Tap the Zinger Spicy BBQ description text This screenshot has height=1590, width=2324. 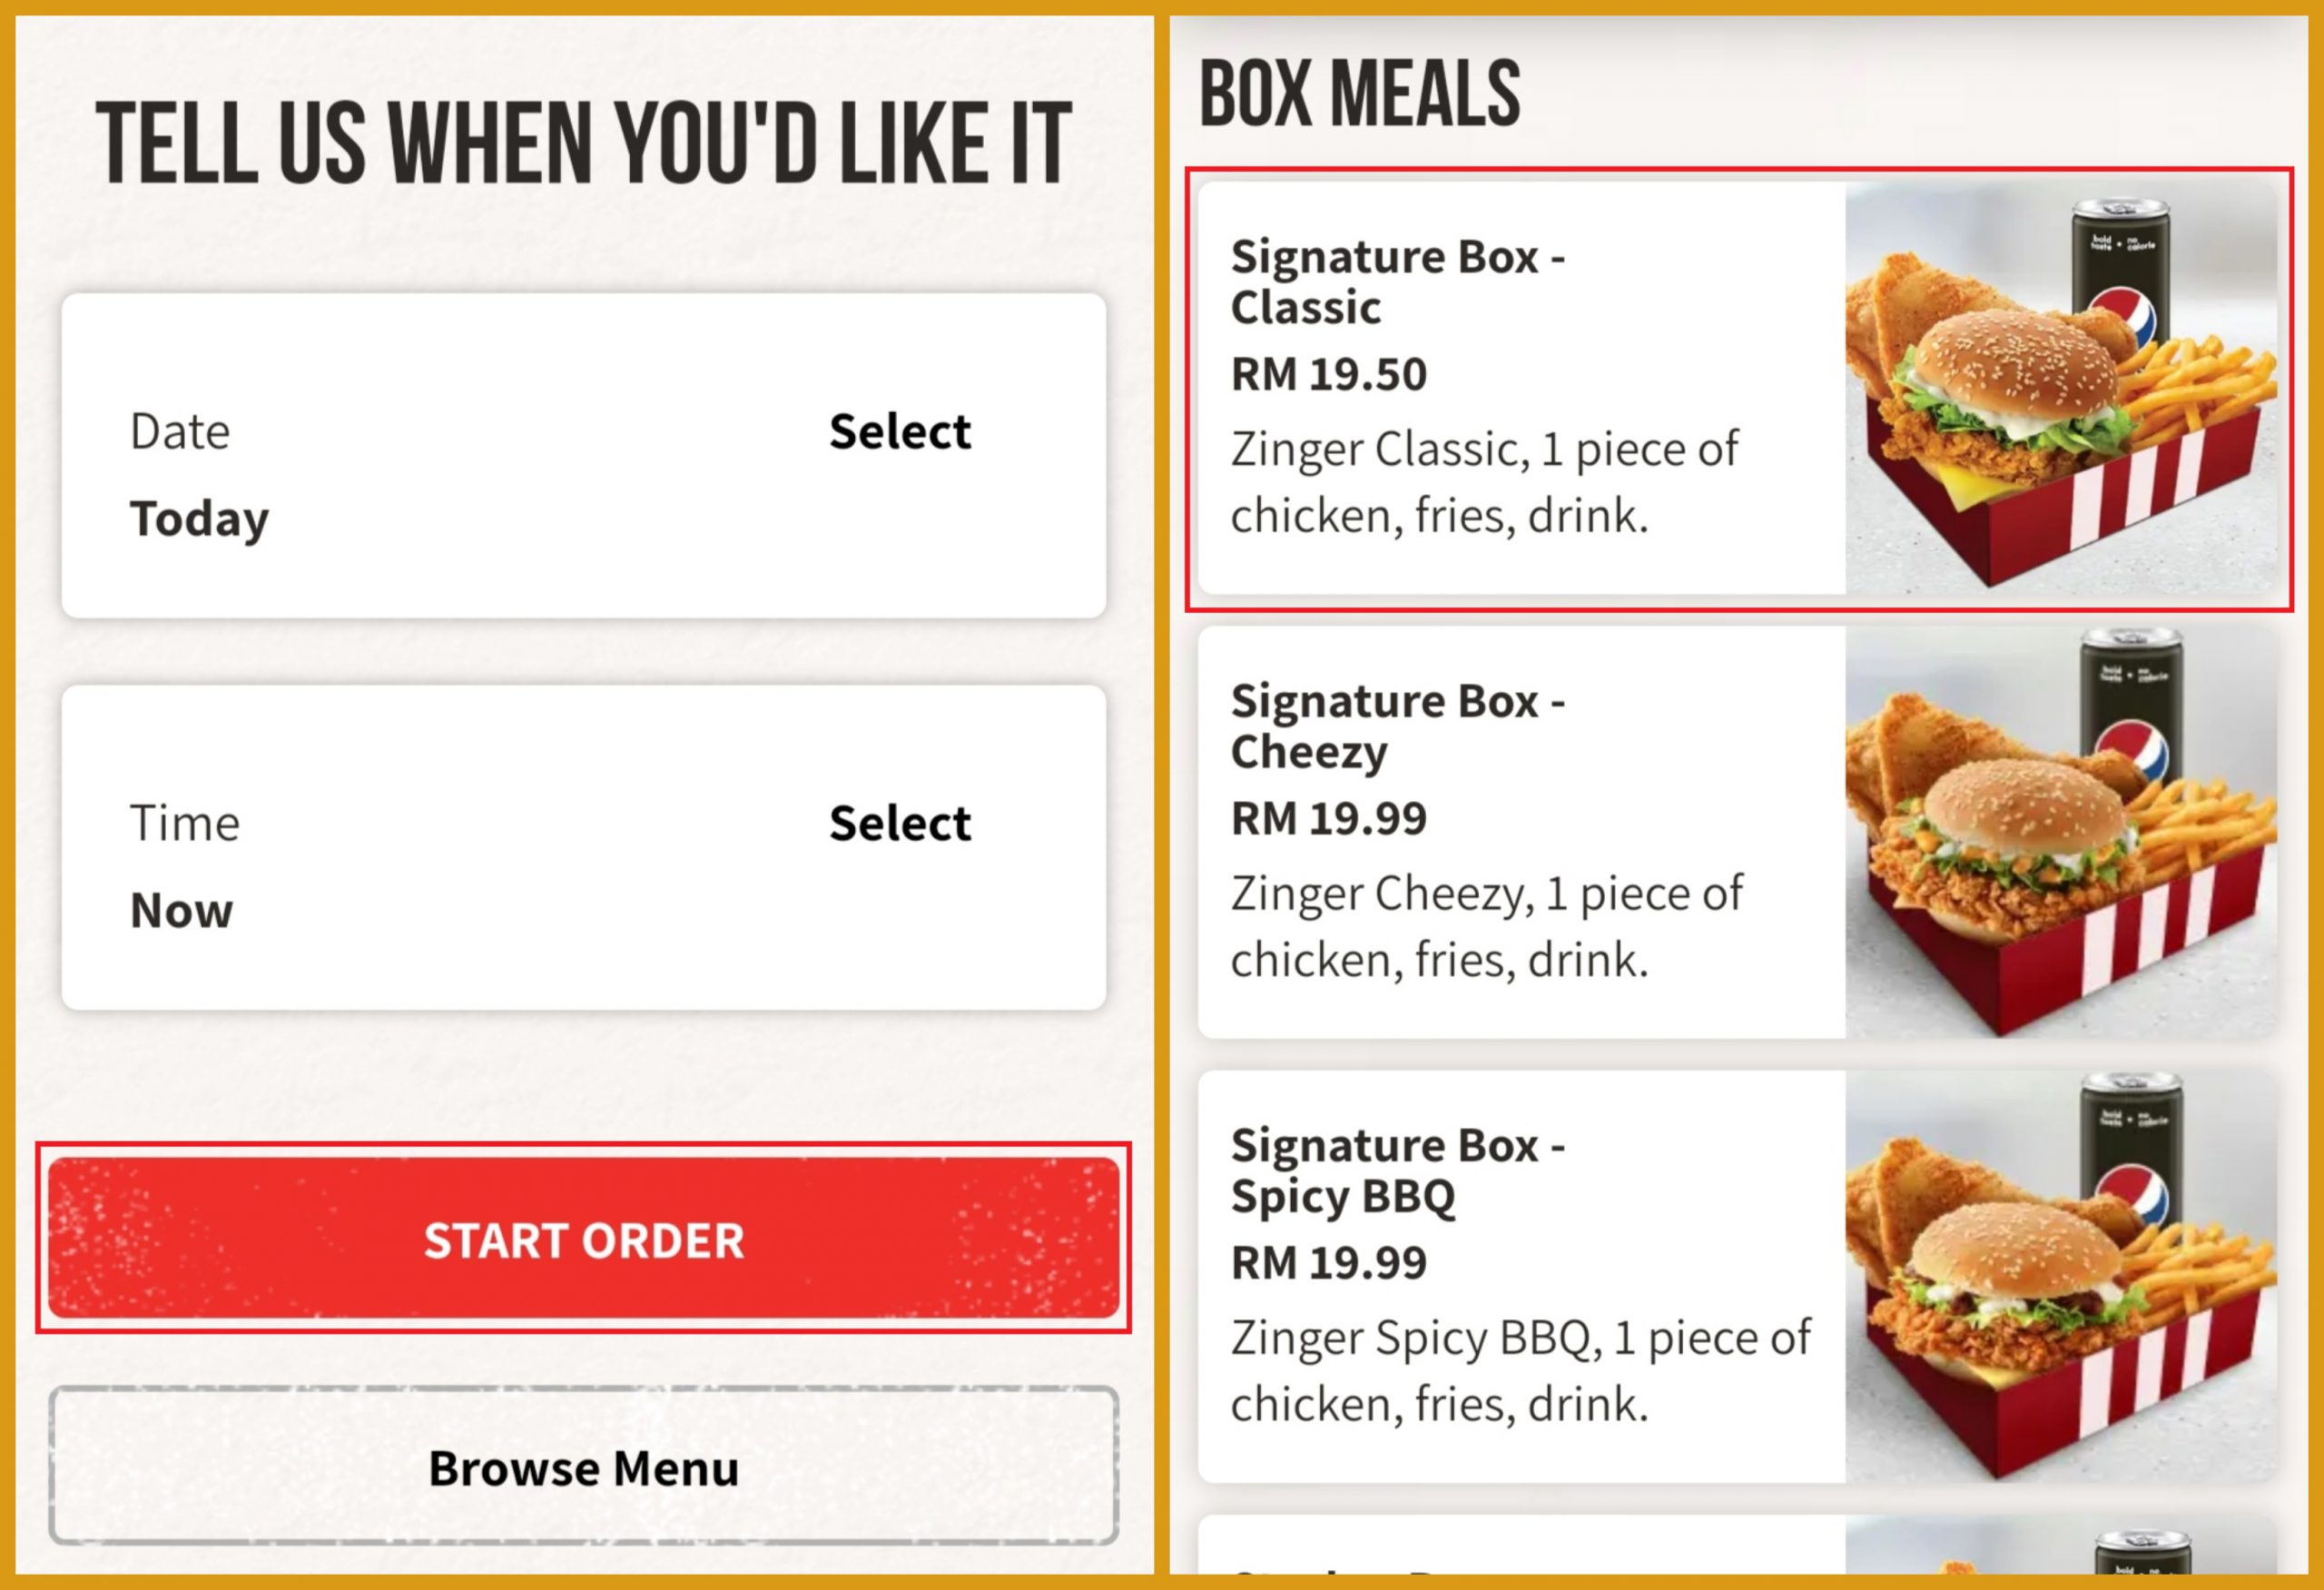click(x=1520, y=1370)
